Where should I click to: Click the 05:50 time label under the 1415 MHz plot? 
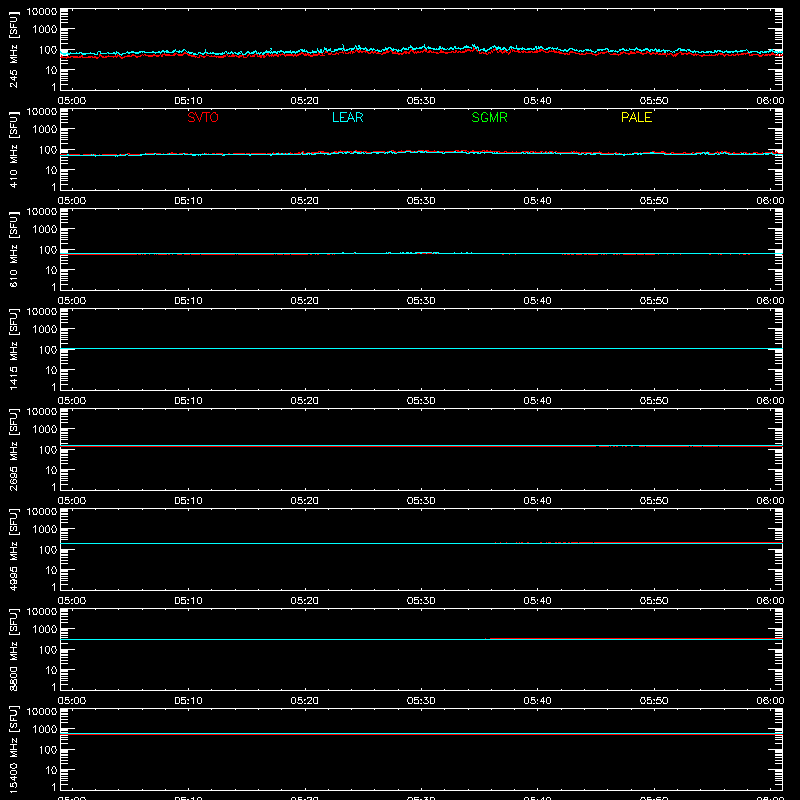click(x=654, y=401)
